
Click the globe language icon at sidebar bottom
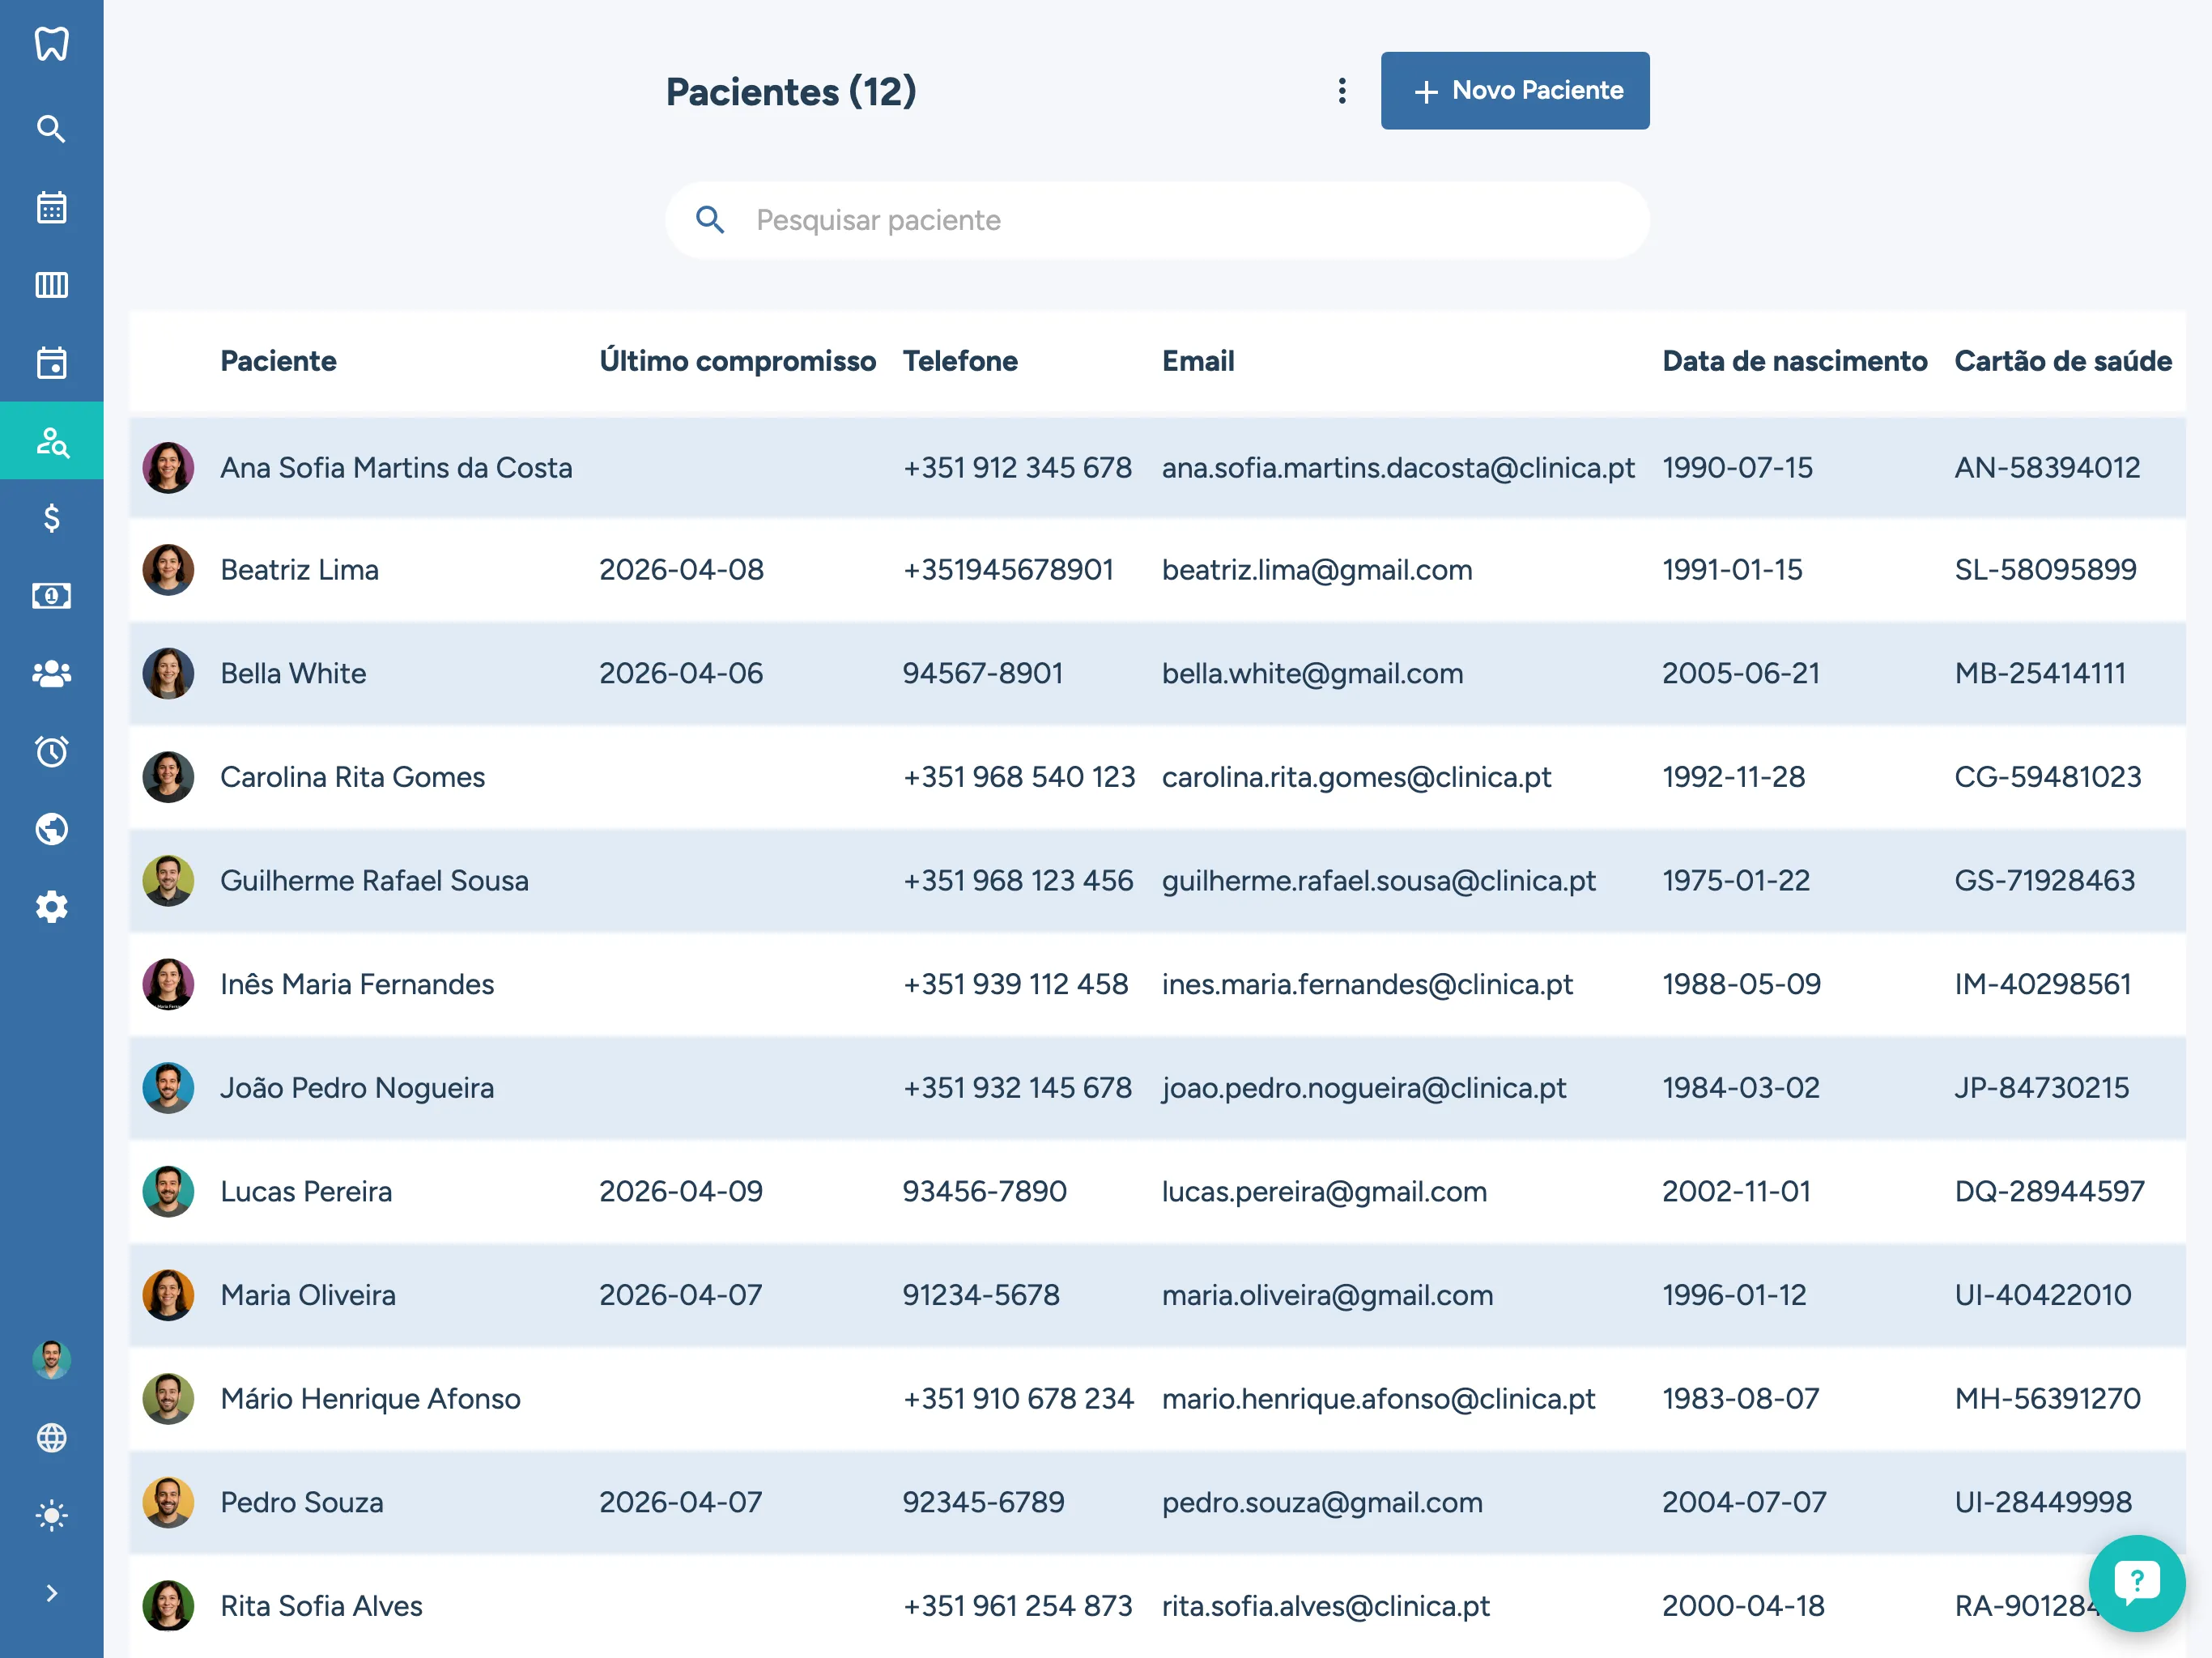click(51, 1438)
